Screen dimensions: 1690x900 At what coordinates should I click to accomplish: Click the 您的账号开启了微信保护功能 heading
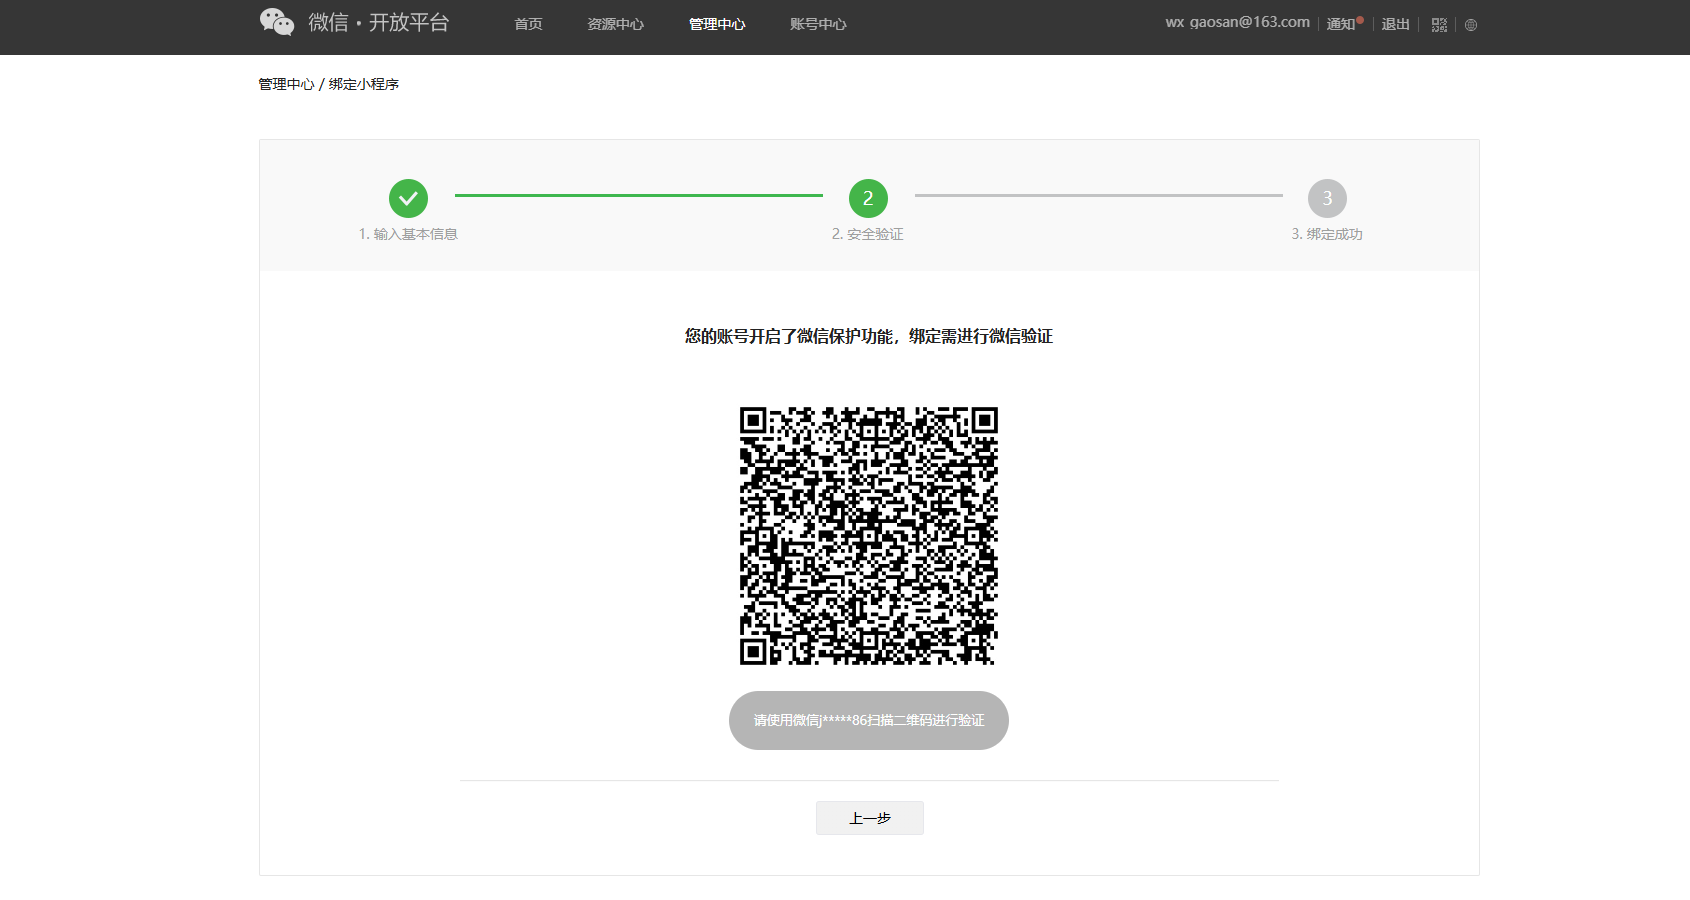(x=868, y=336)
